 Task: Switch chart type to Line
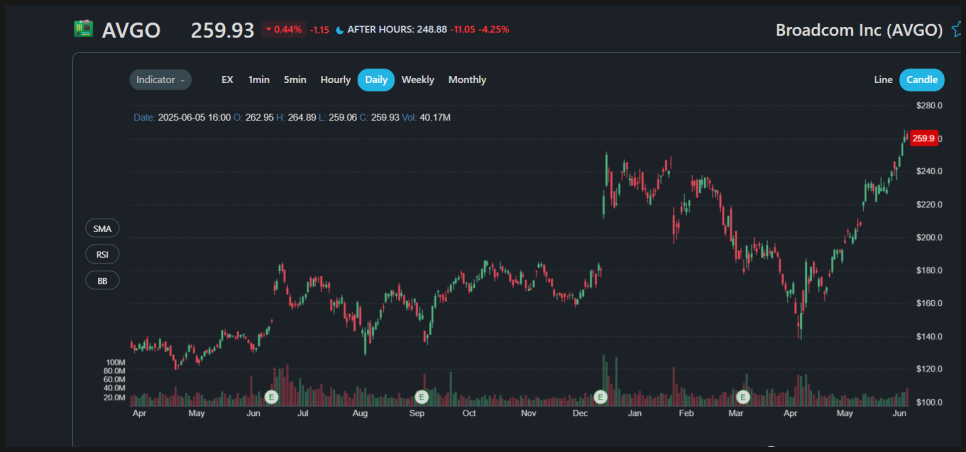[x=883, y=80]
